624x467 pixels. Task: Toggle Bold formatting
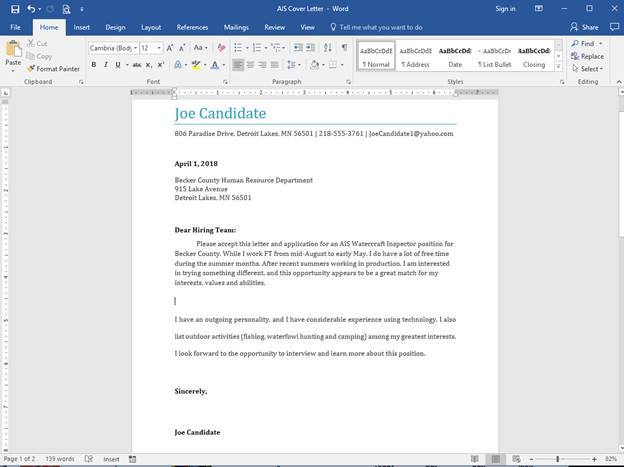coord(93,65)
